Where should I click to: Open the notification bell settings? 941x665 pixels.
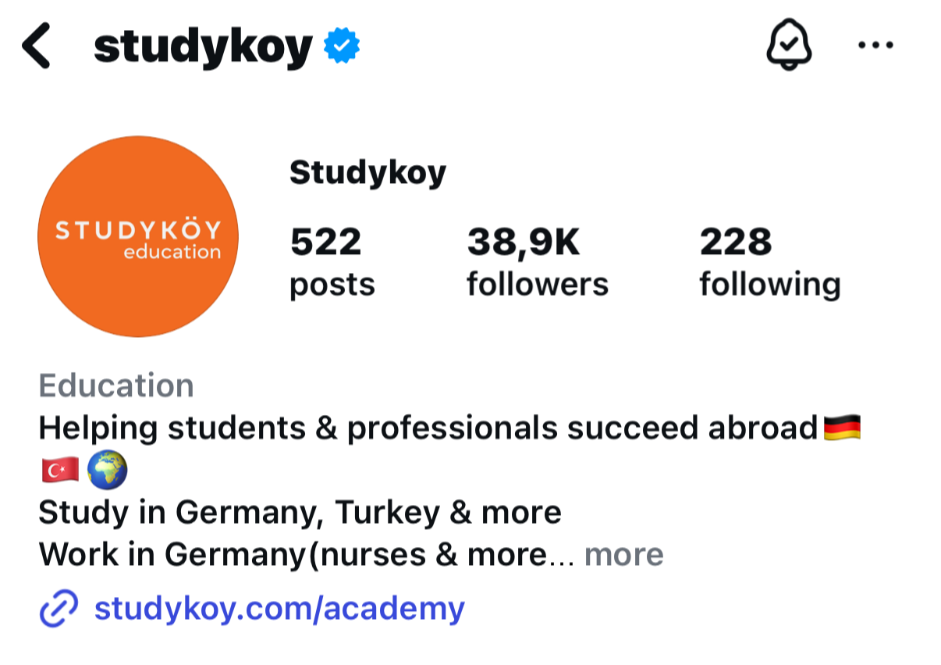click(789, 46)
